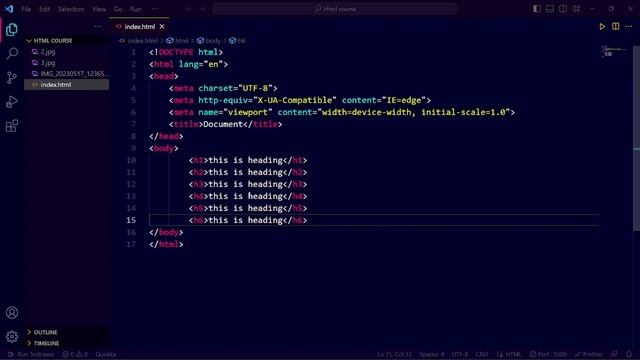Open the Source Control view
Viewport: 640px width, 360px height.
[12, 78]
